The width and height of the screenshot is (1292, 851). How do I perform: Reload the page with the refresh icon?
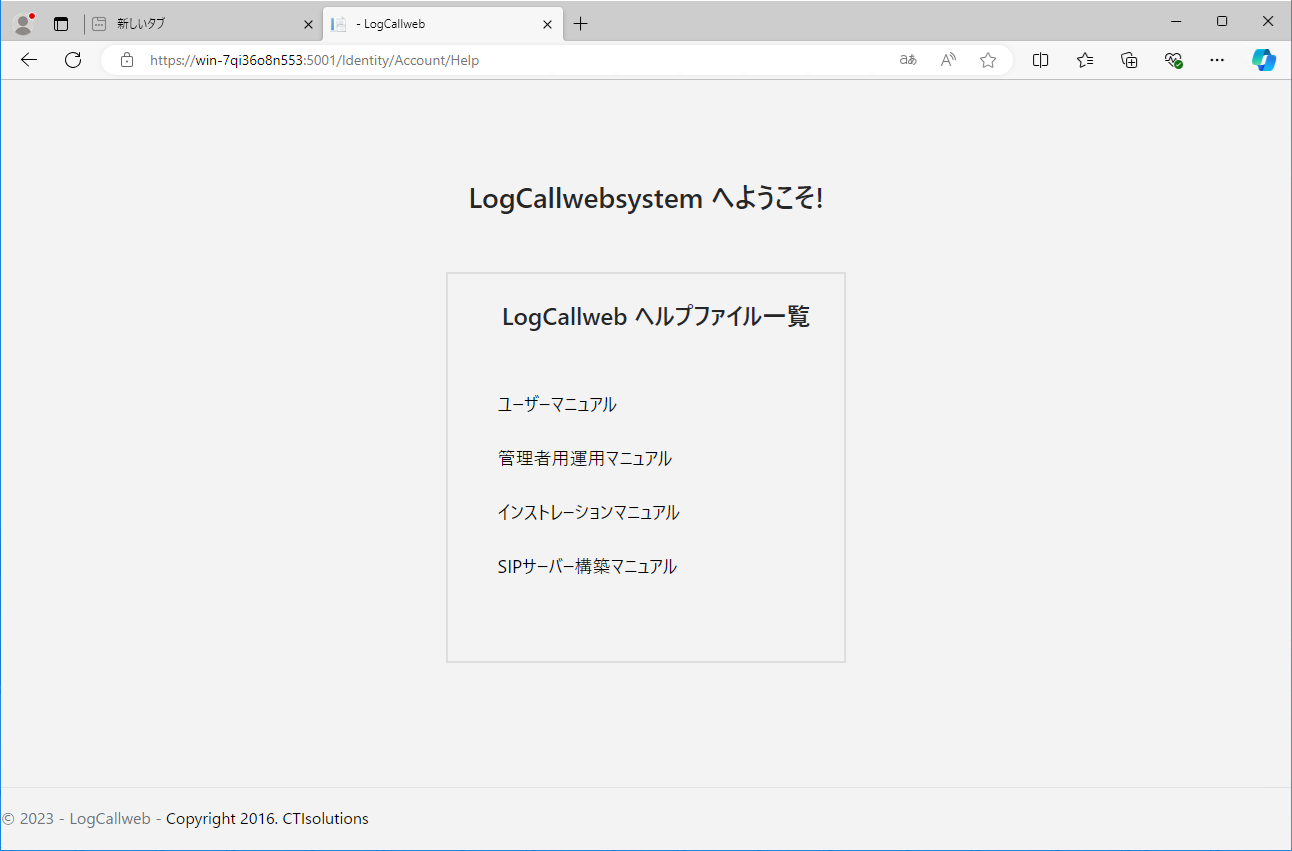pos(73,60)
